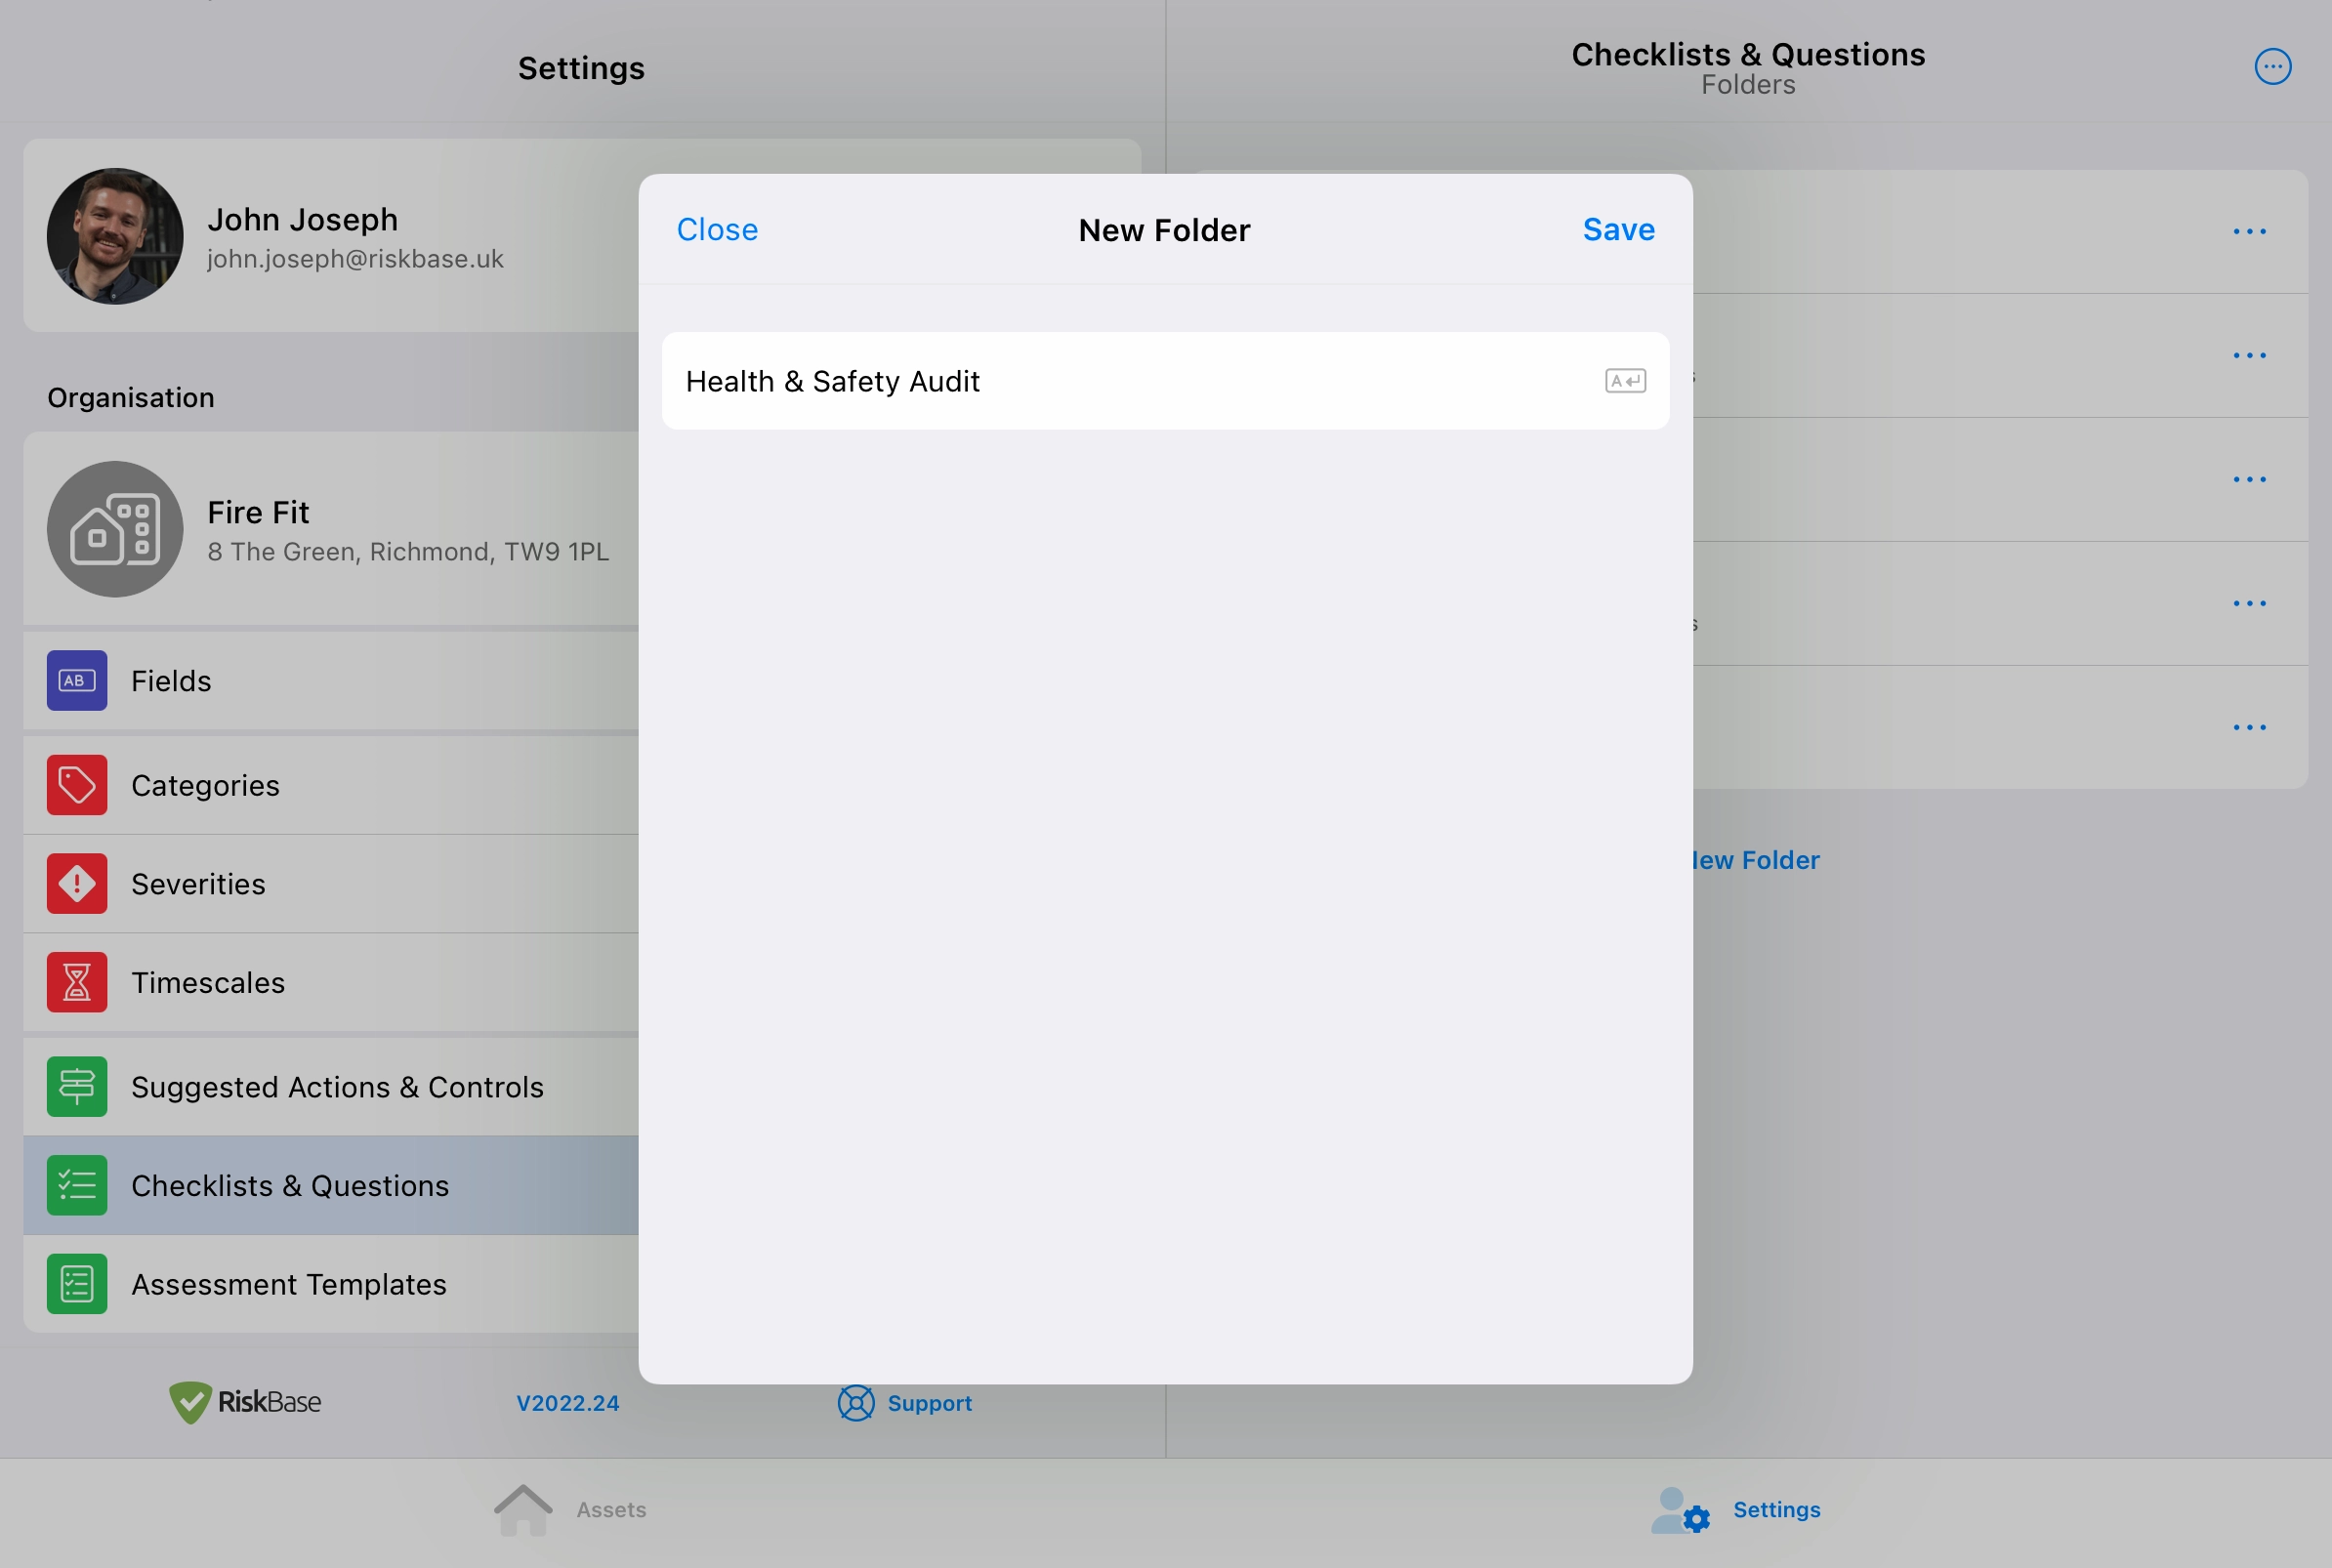
Task: Open the Fields icon
Action: pos(77,681)
